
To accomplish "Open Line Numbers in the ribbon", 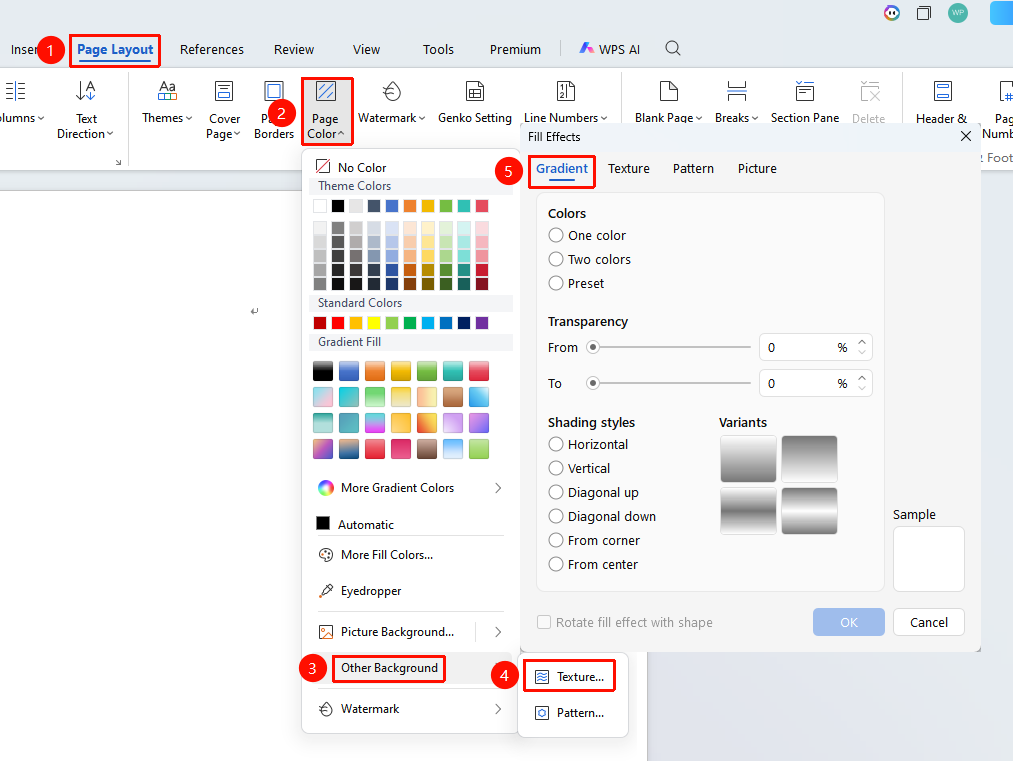I will pos(565,102).
